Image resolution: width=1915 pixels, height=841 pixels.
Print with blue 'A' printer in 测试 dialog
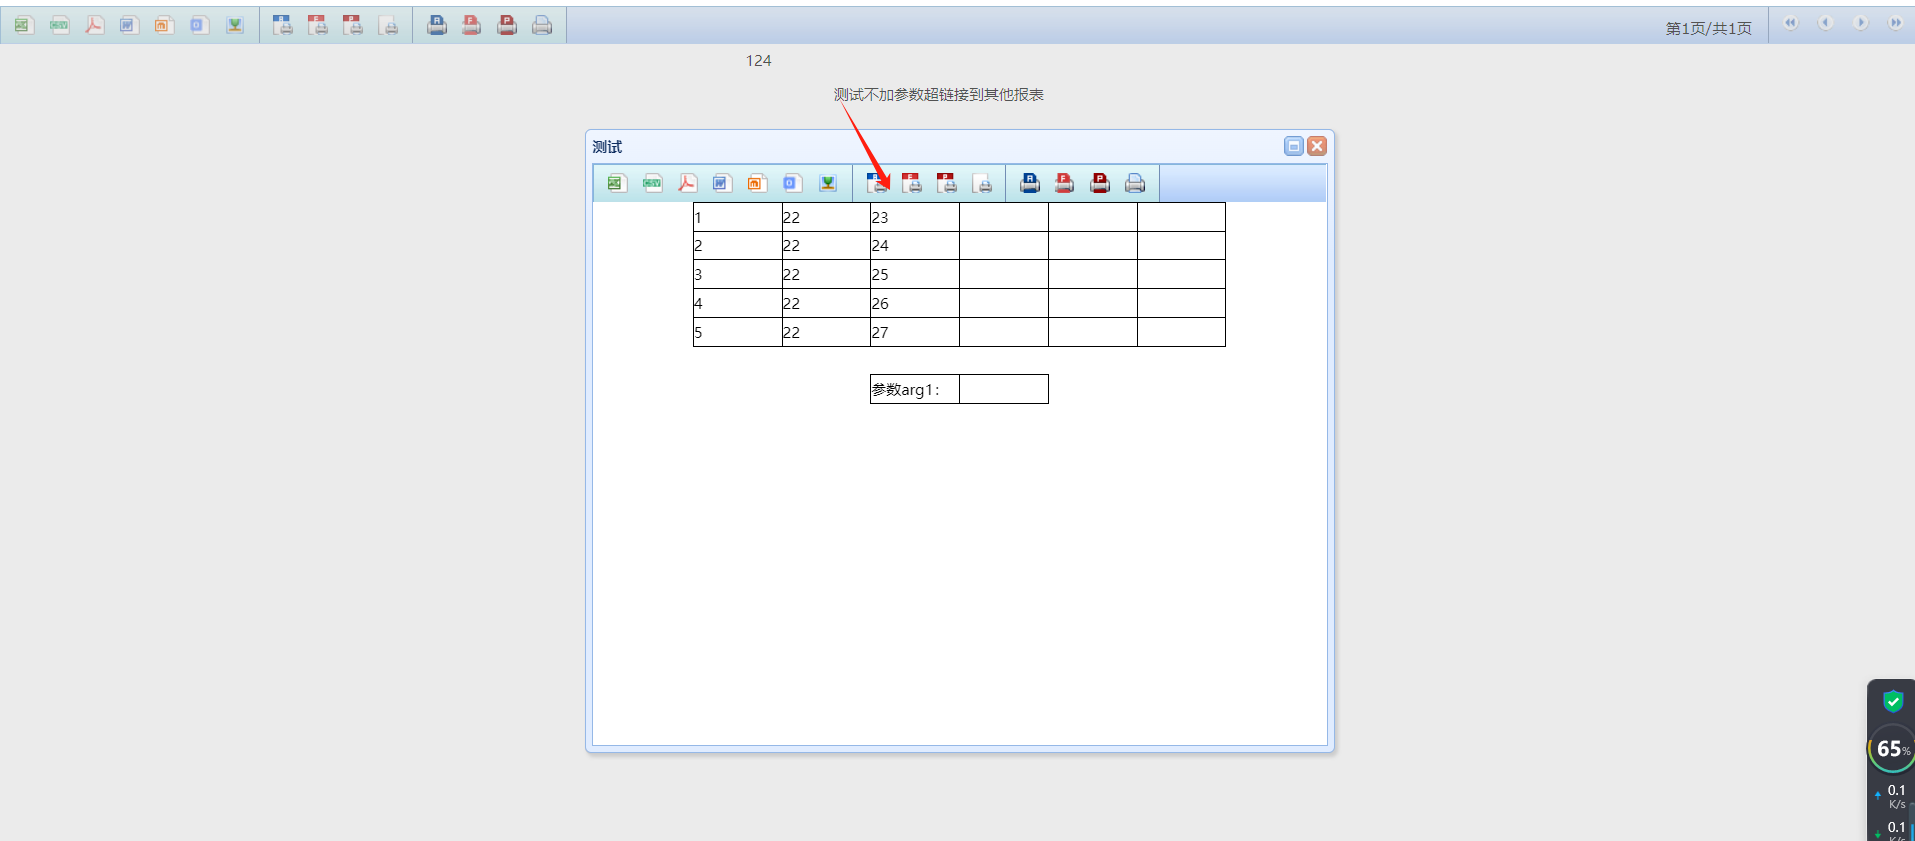(1030, 183)
